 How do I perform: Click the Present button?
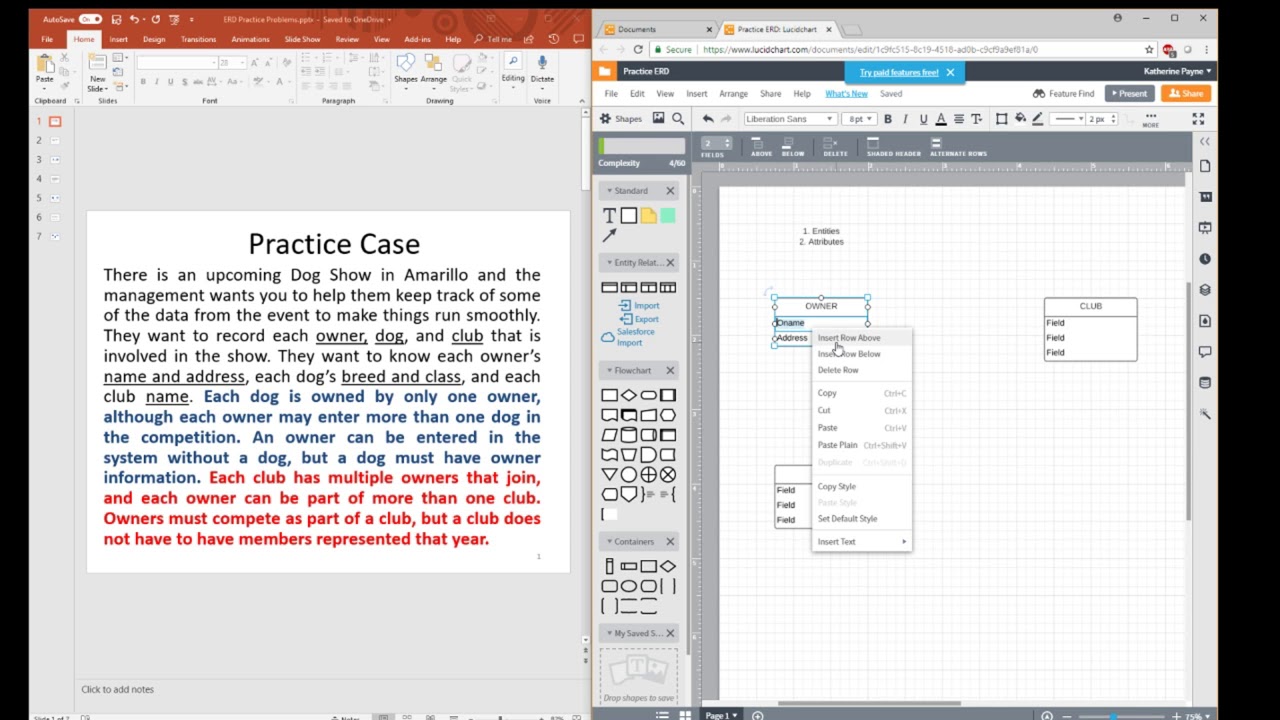(x=1128, y=94)
